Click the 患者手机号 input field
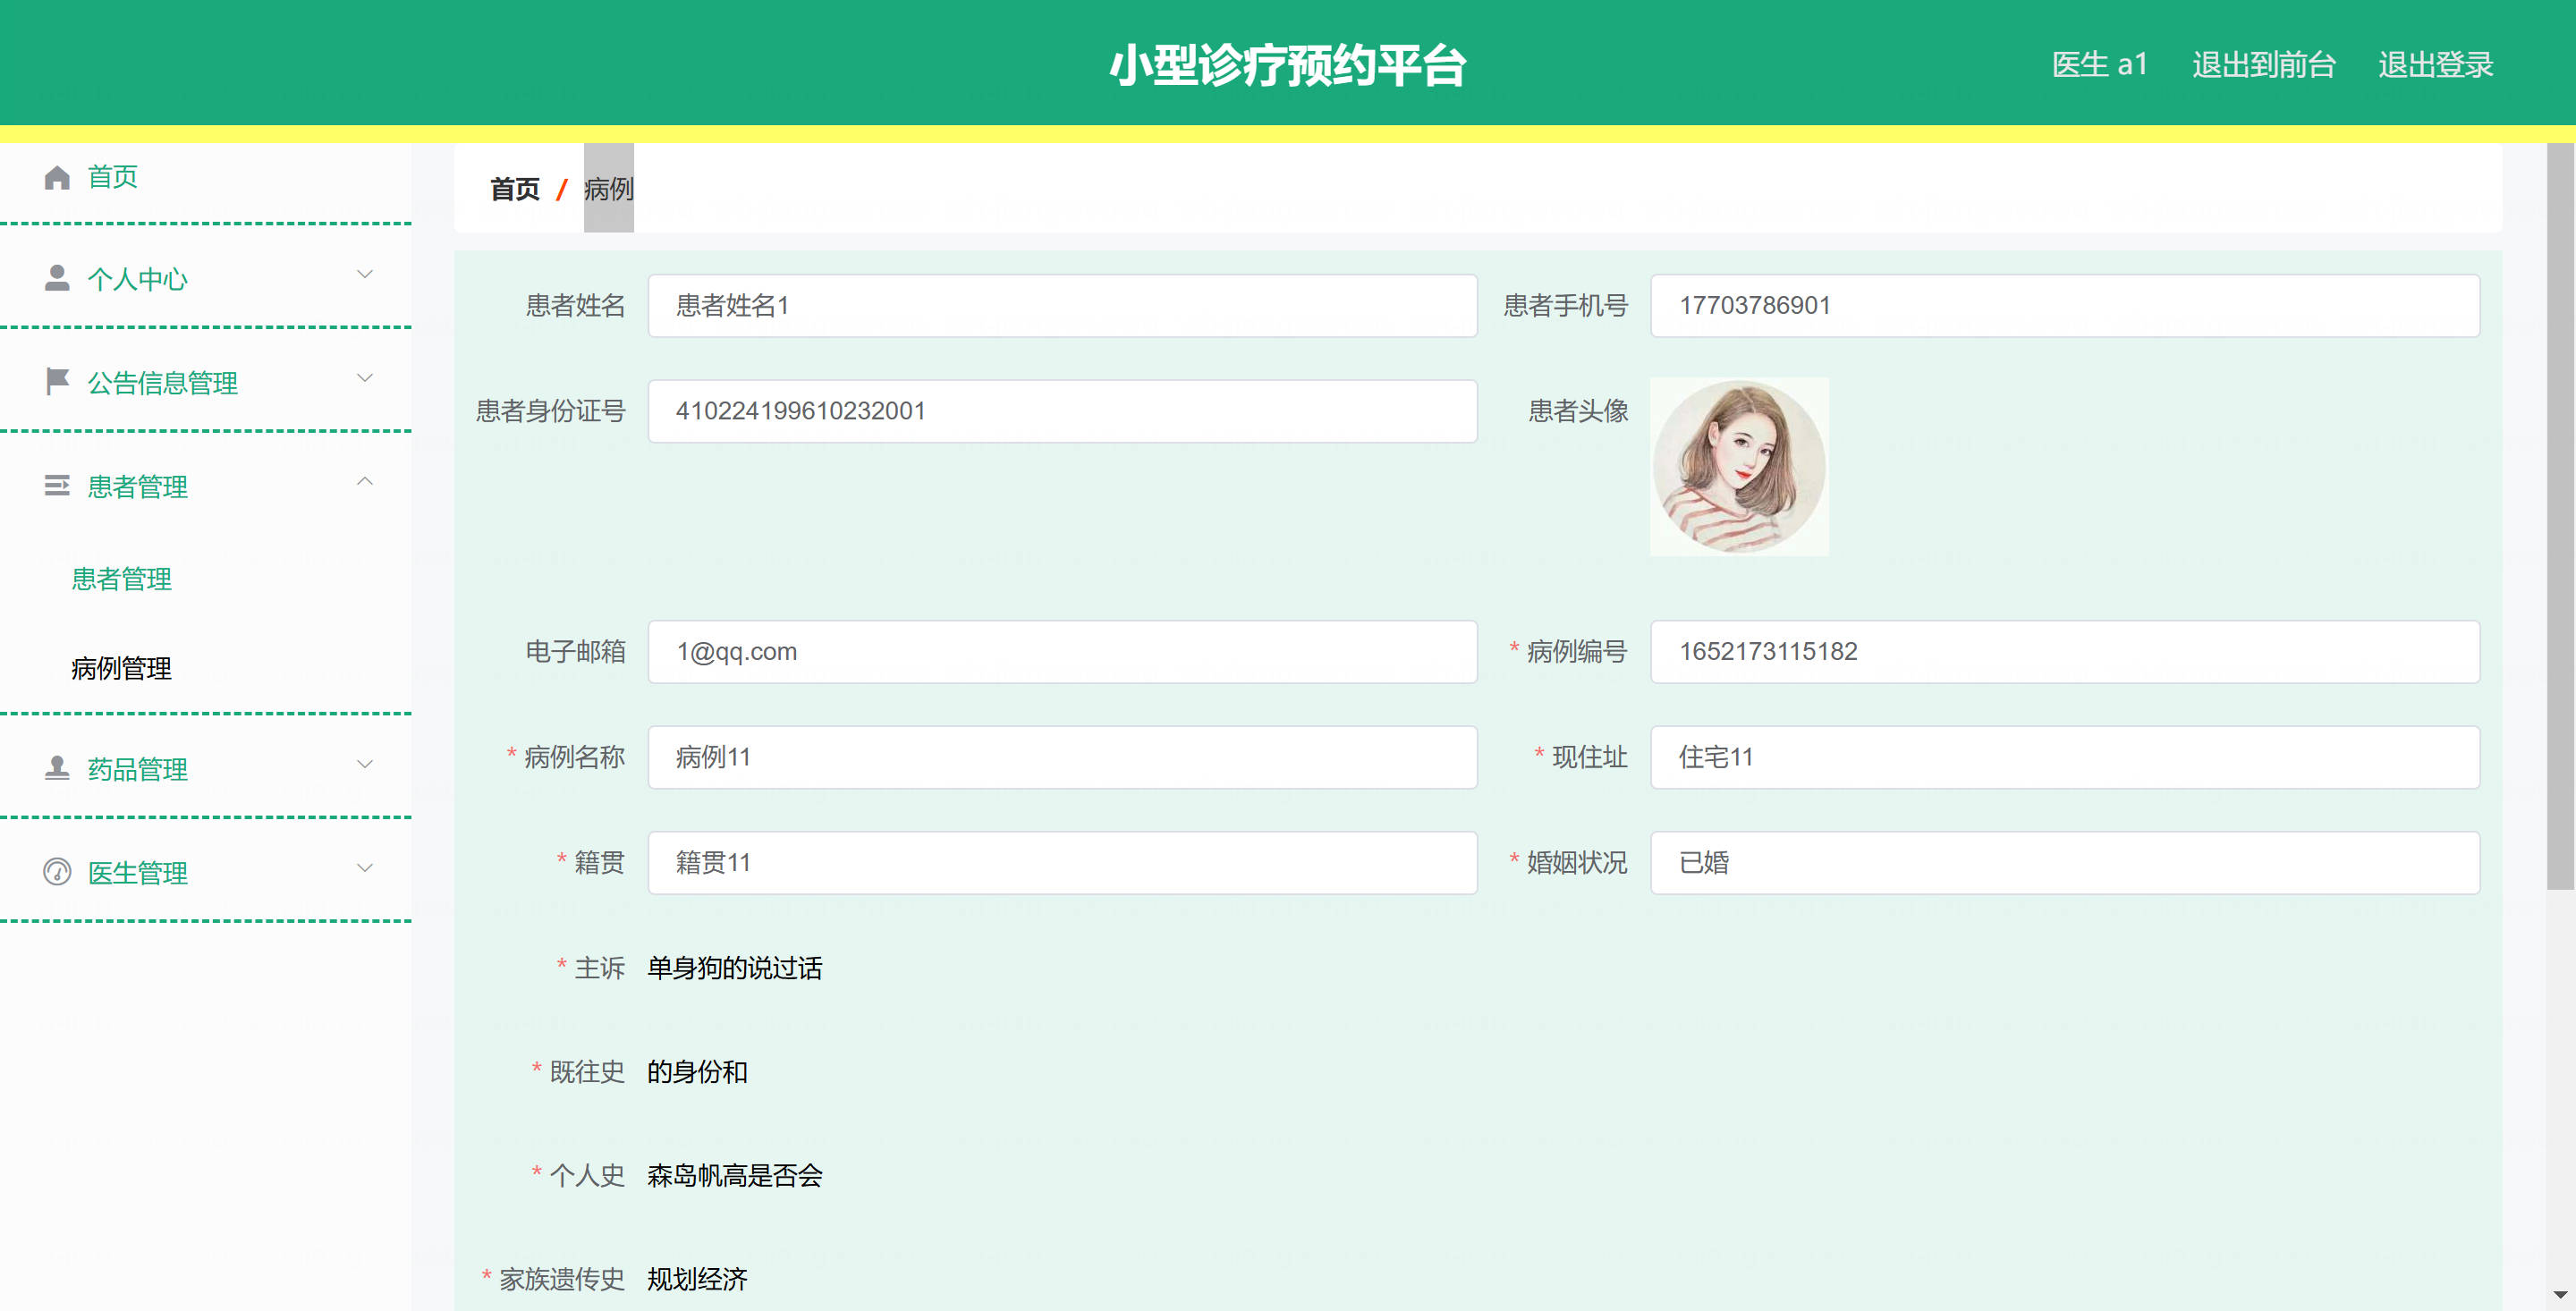This screenshot has height=1311, width=2576. [x=2065, y=306]
